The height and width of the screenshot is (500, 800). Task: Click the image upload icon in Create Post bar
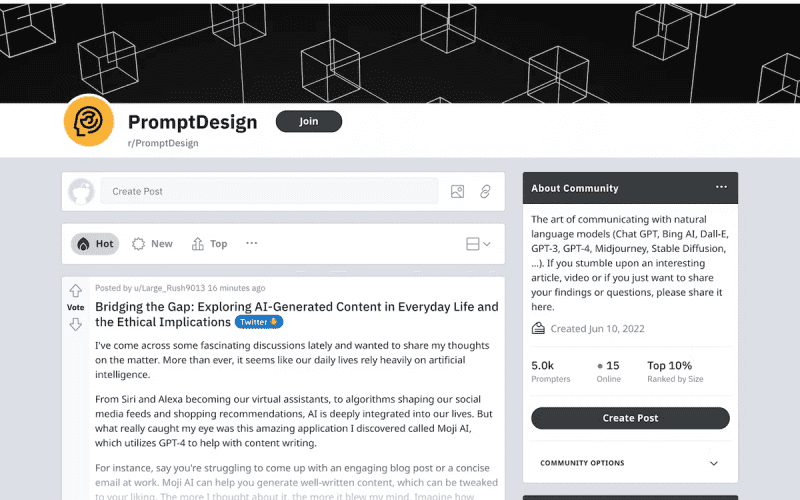click(458, 192)
